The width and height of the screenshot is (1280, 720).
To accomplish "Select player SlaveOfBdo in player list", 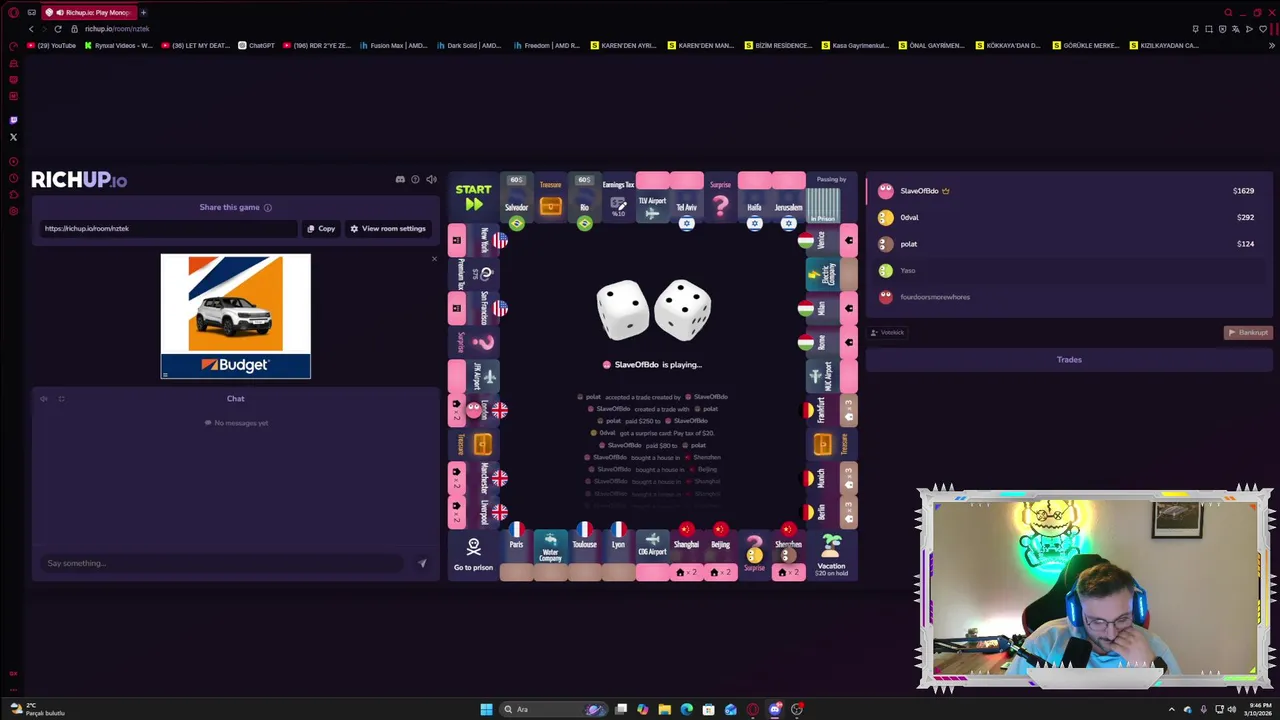I will (x=1067, y=191).
